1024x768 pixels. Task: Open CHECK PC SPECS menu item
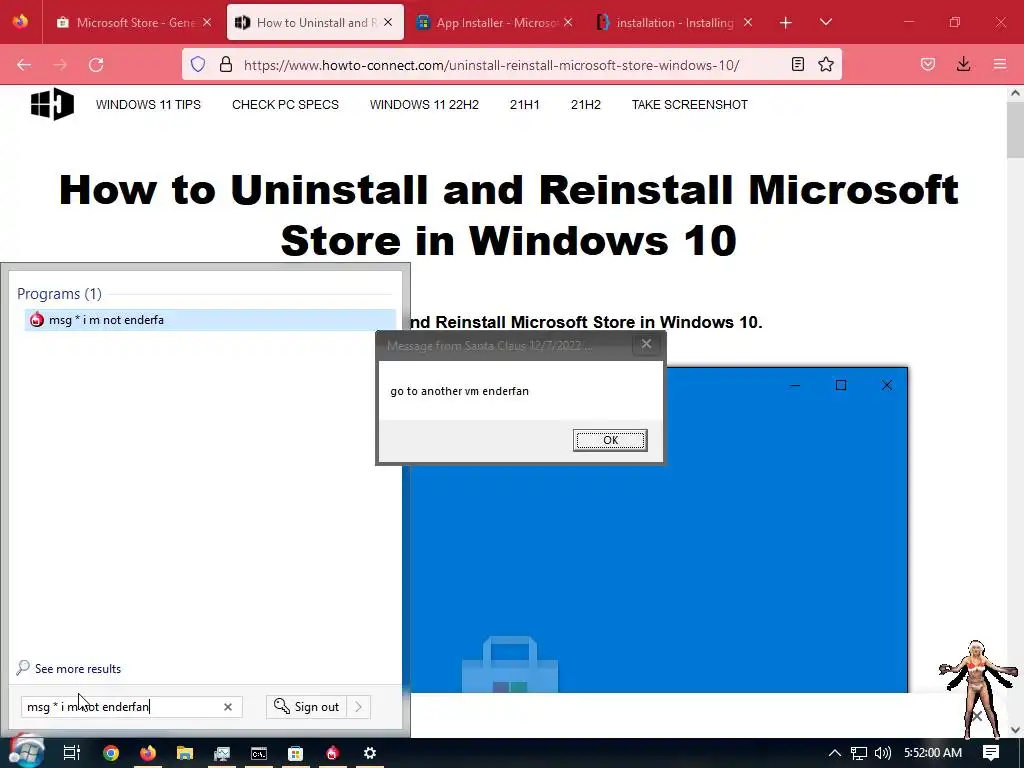[285, 104]
